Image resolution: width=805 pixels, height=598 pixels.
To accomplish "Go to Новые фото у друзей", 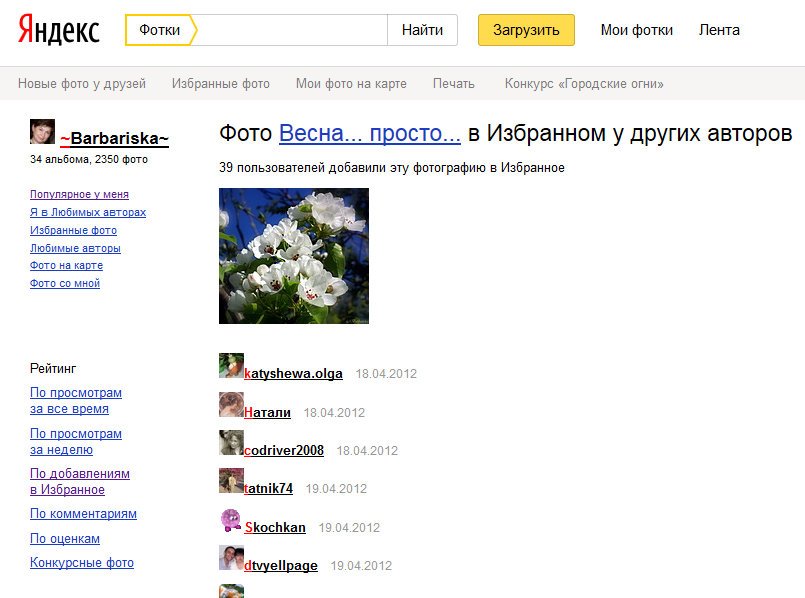I will pyautogui.click(x=82, y=83).
